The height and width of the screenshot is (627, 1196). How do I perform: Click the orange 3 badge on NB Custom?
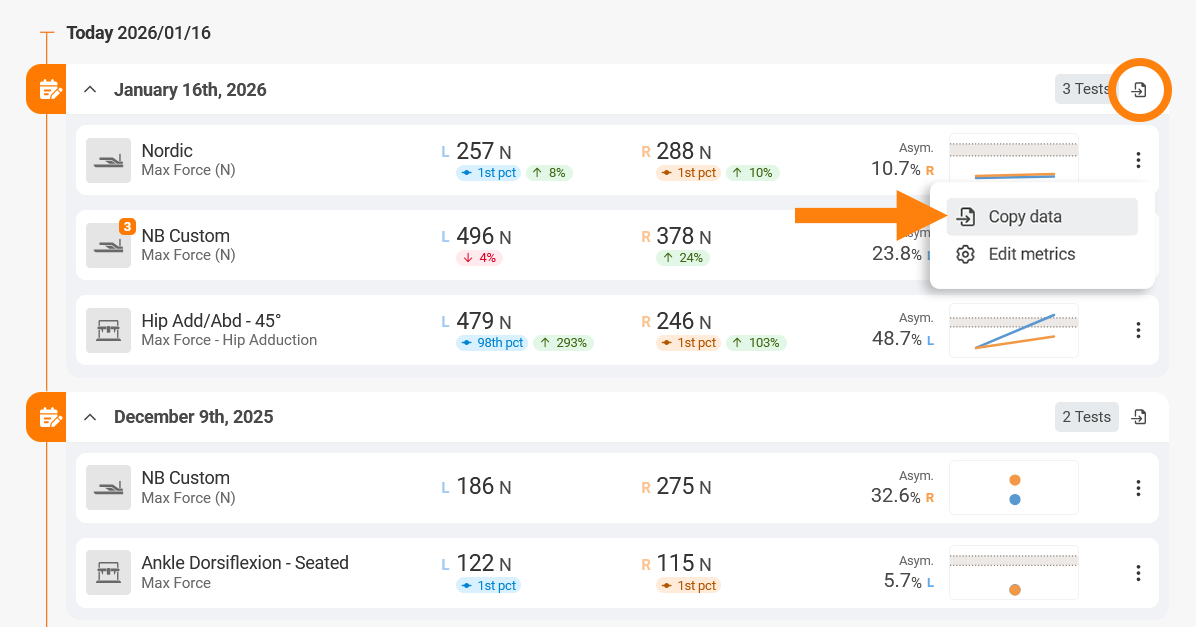pos(127,227)
